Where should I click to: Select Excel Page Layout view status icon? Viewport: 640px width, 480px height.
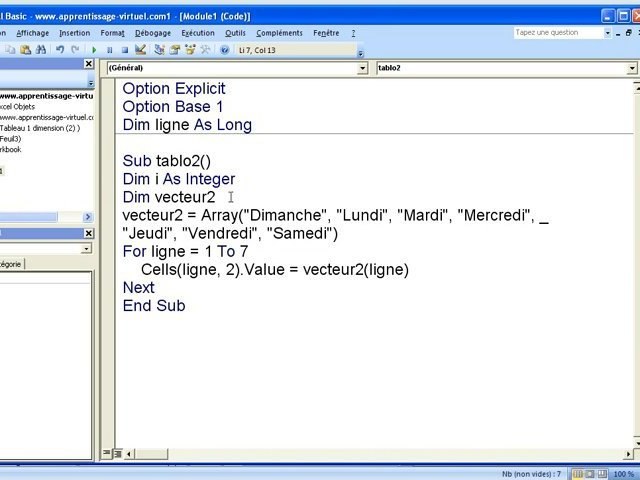click(x=590, y=474)
